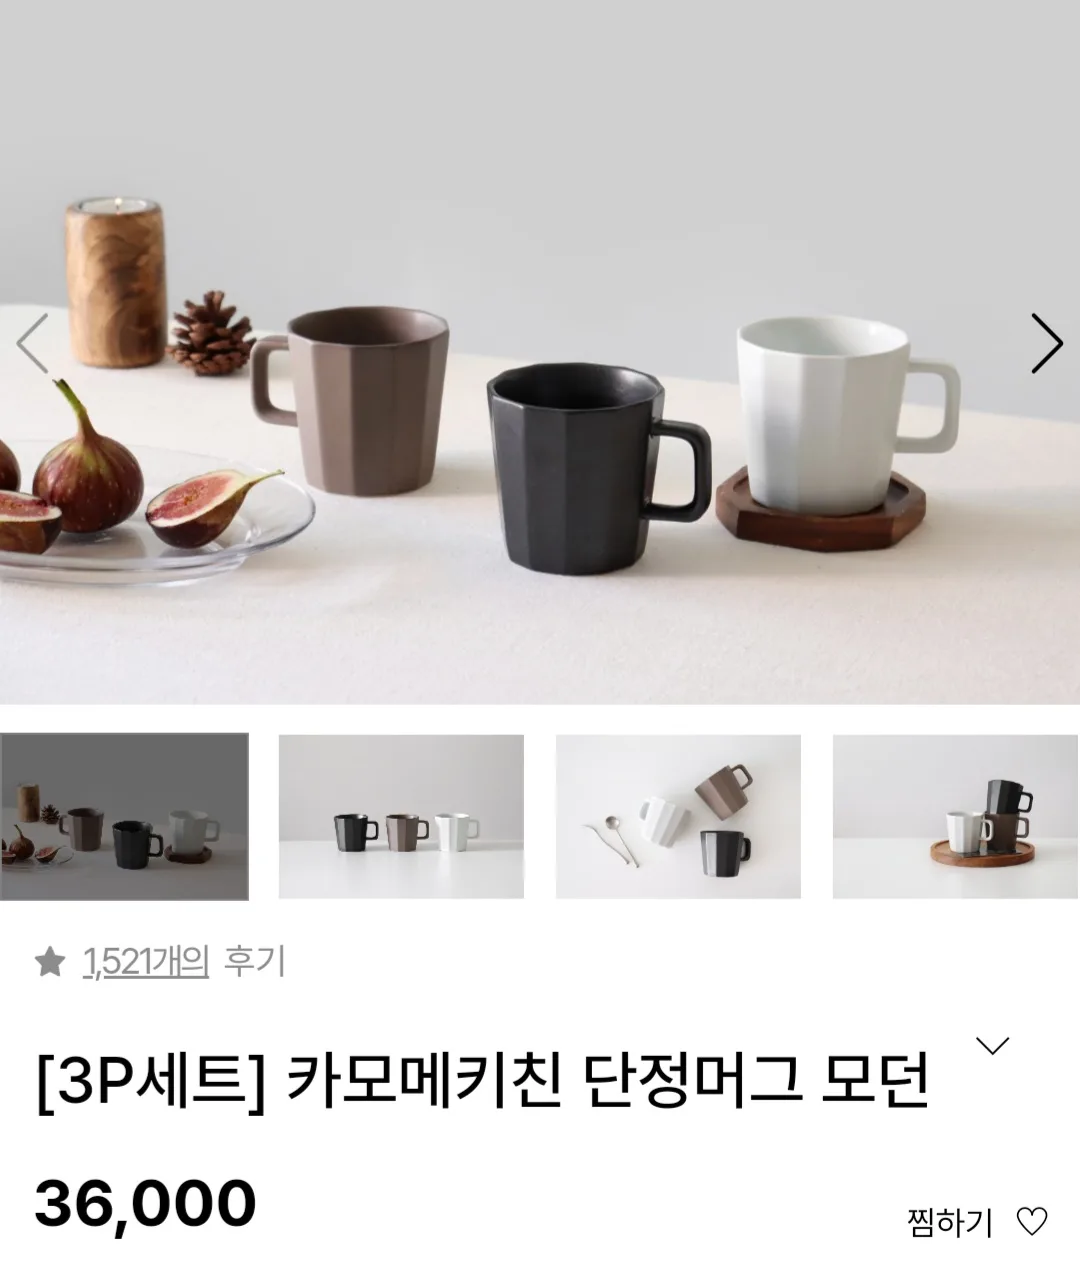
Task: Choose the thumbnail with spoons and mugs
Action: 678,816
